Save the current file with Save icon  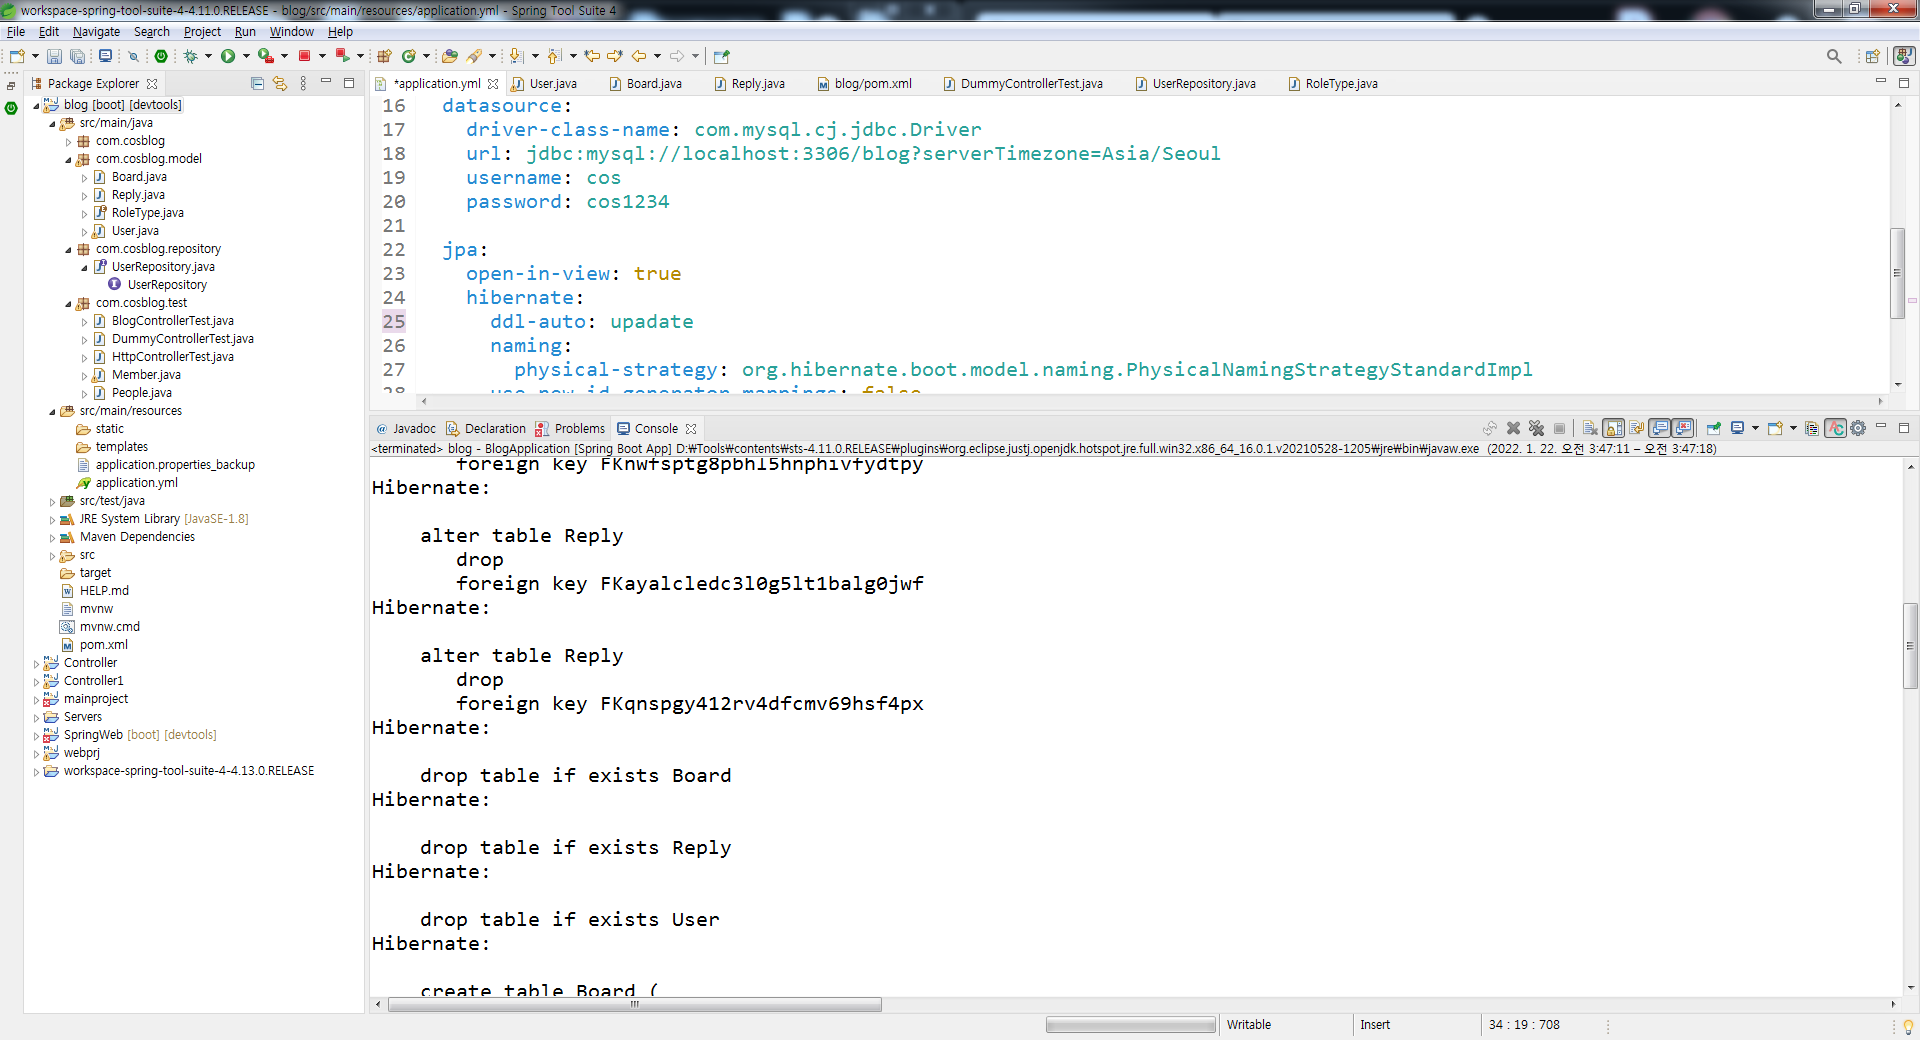[54, 56]
